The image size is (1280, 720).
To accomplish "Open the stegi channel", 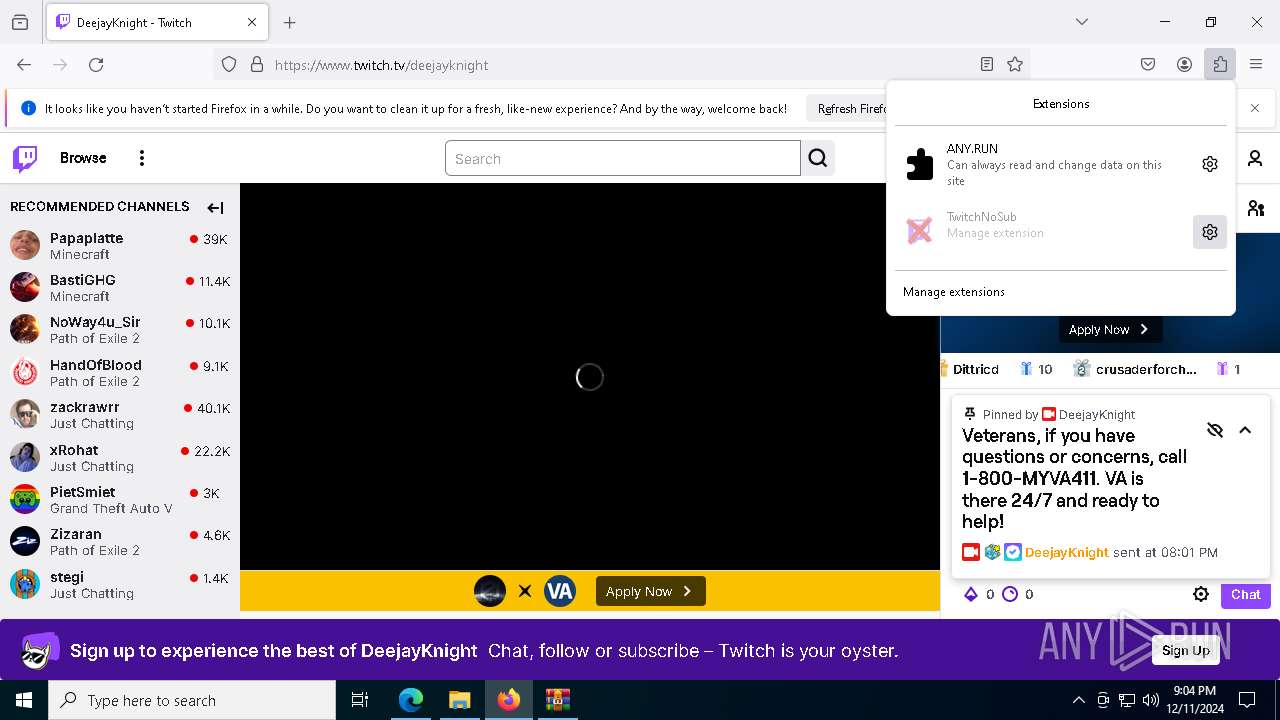I will click(120, 584).
